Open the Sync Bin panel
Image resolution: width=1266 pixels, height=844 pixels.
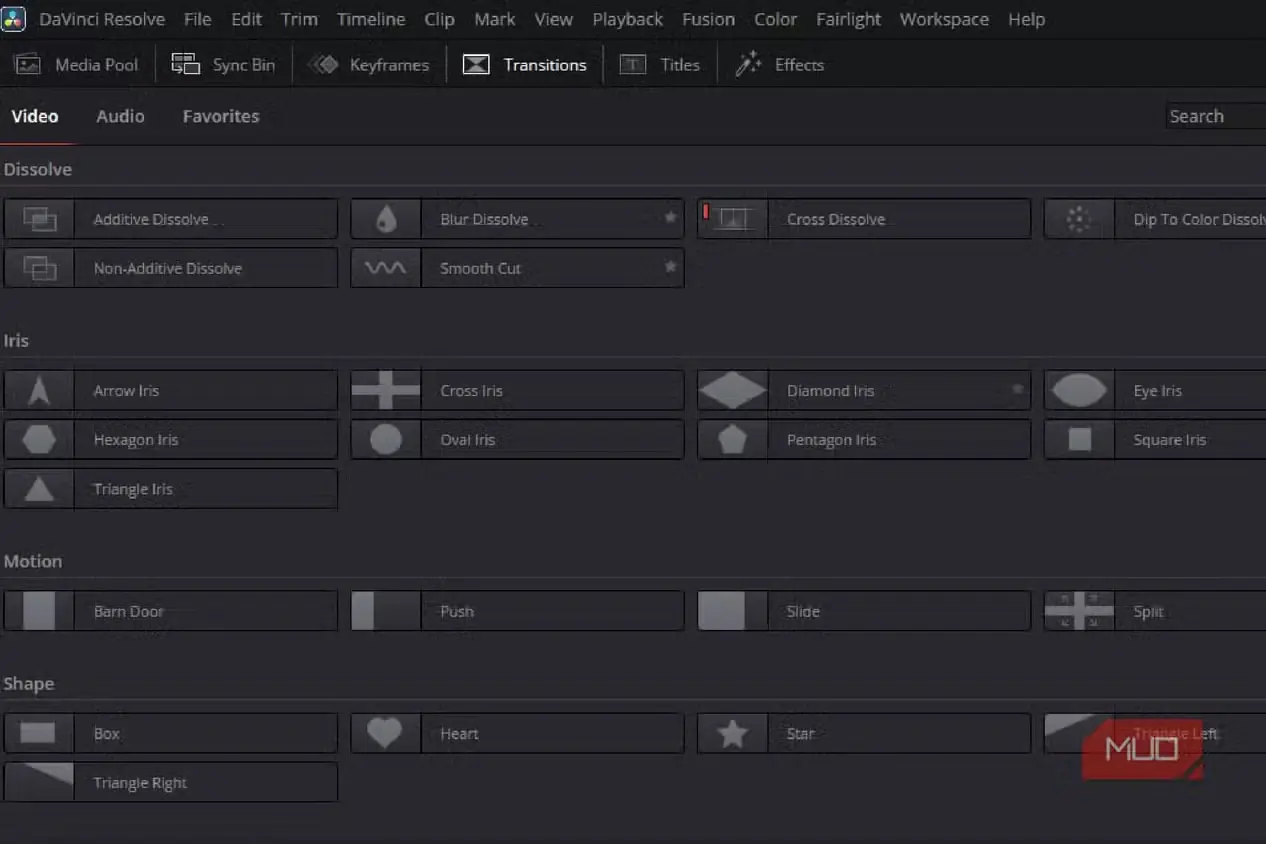223,65
